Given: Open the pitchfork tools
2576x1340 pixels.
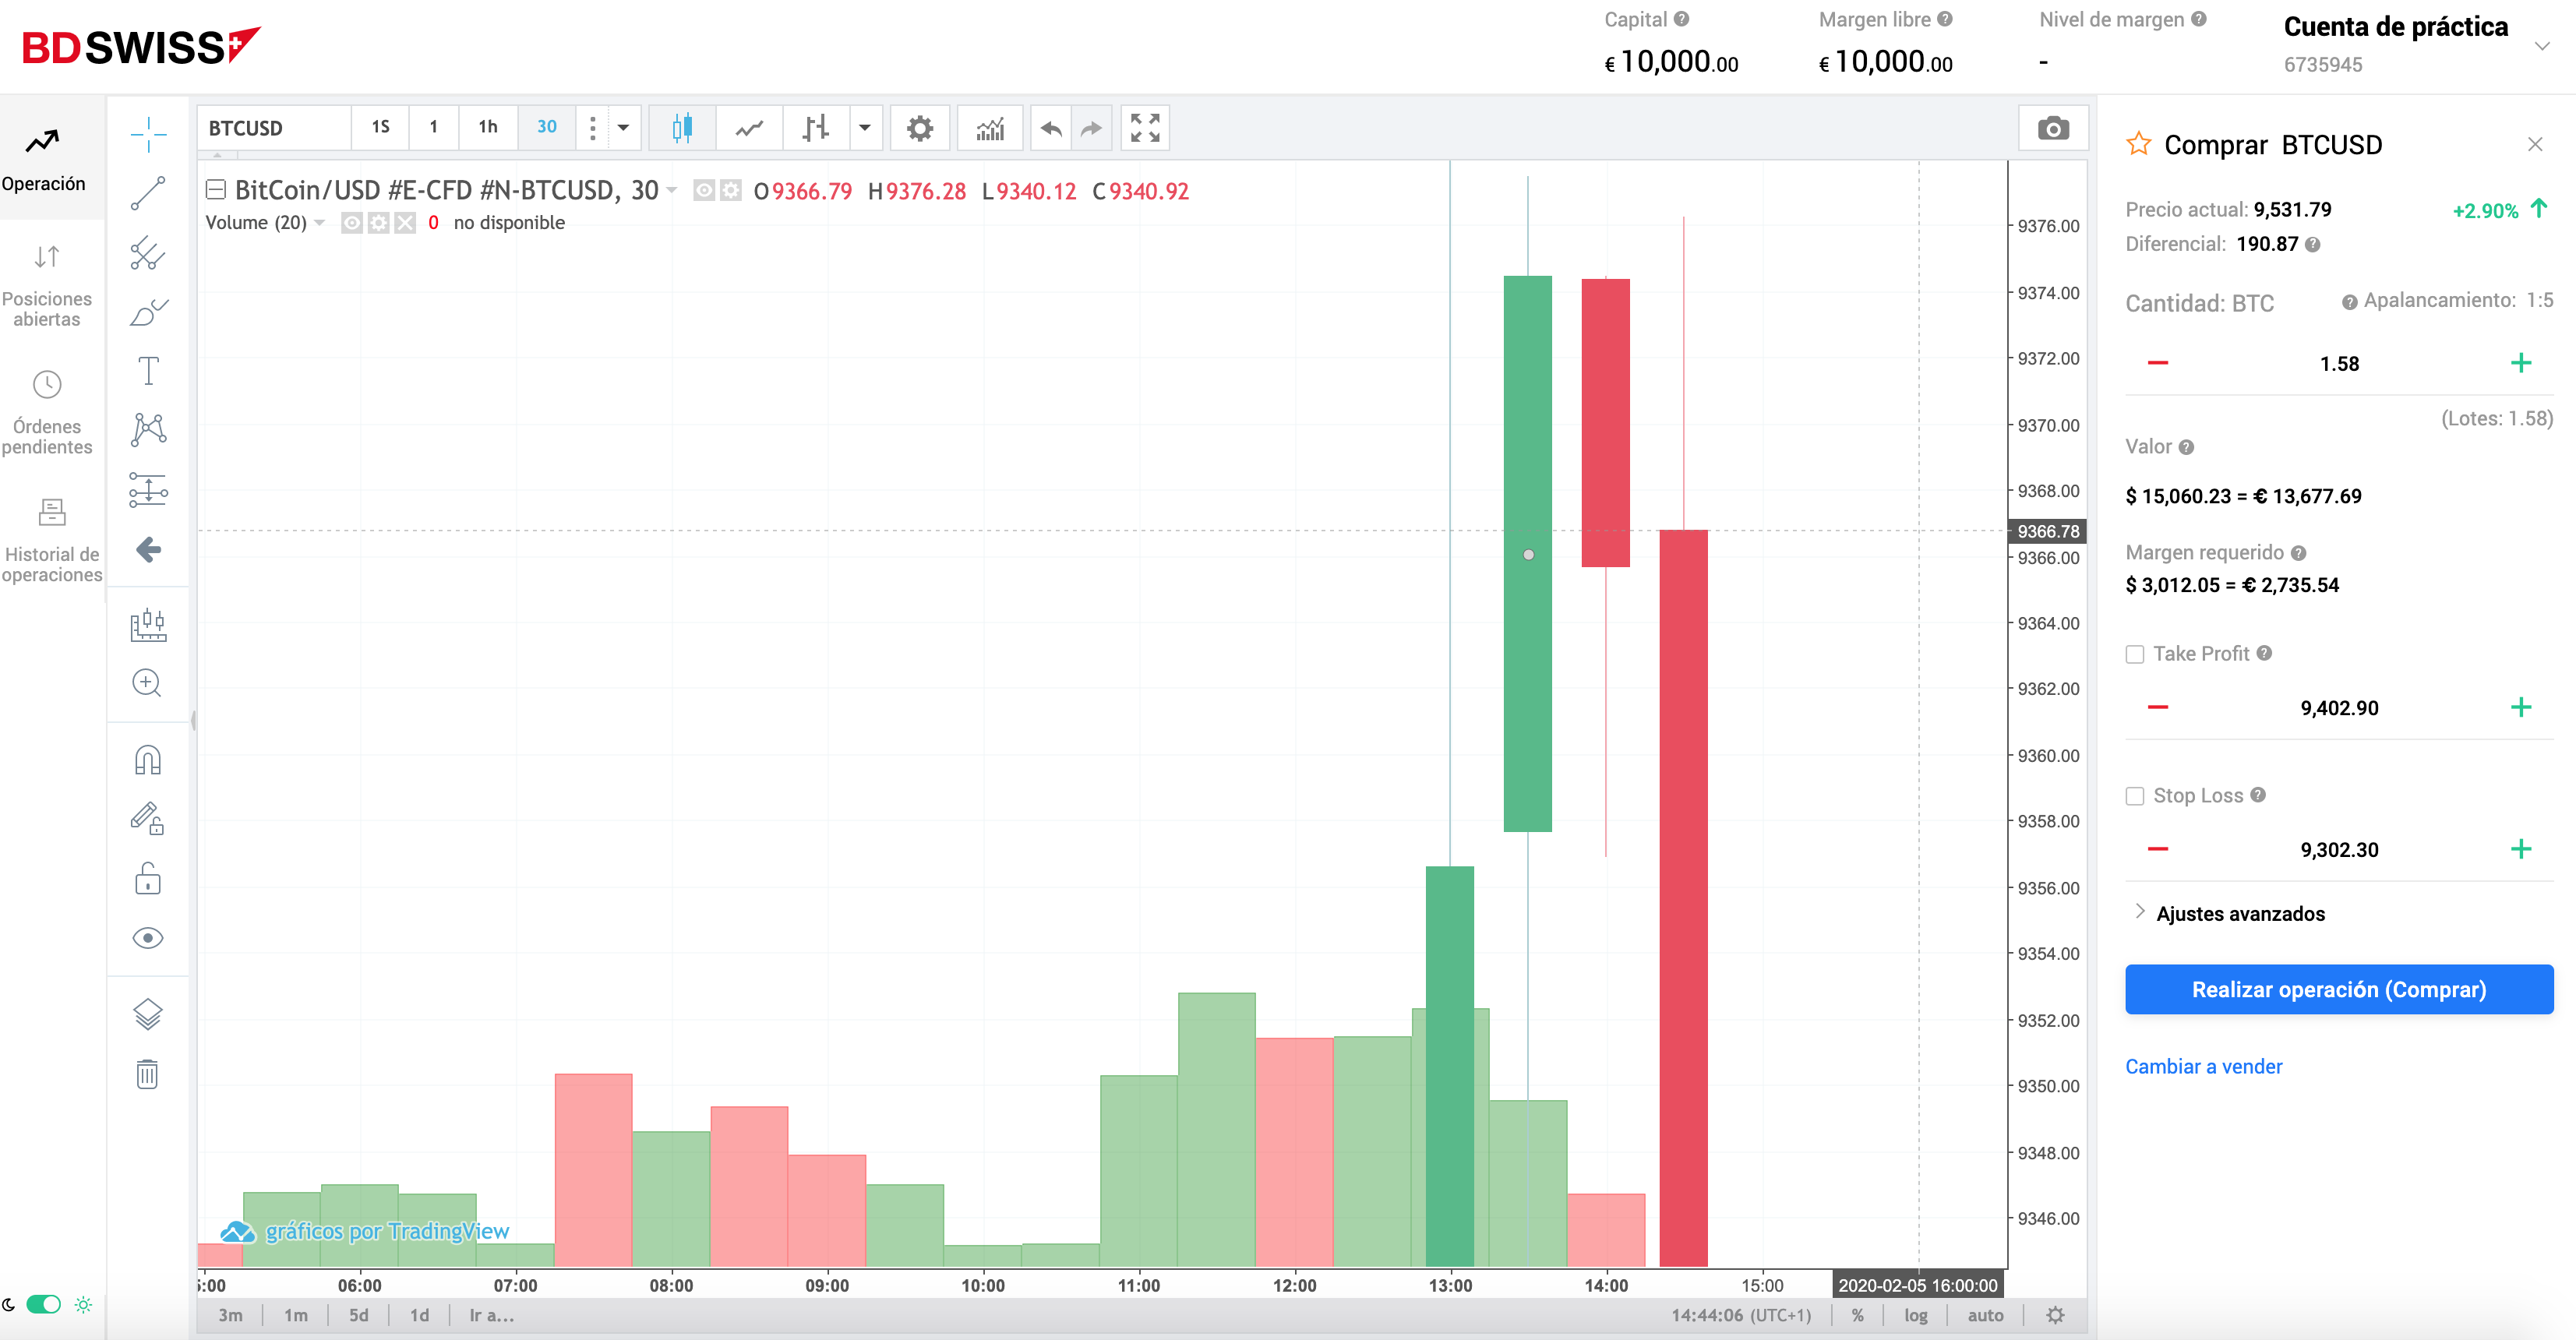Looking at the screenshot, I should [148, 253].
